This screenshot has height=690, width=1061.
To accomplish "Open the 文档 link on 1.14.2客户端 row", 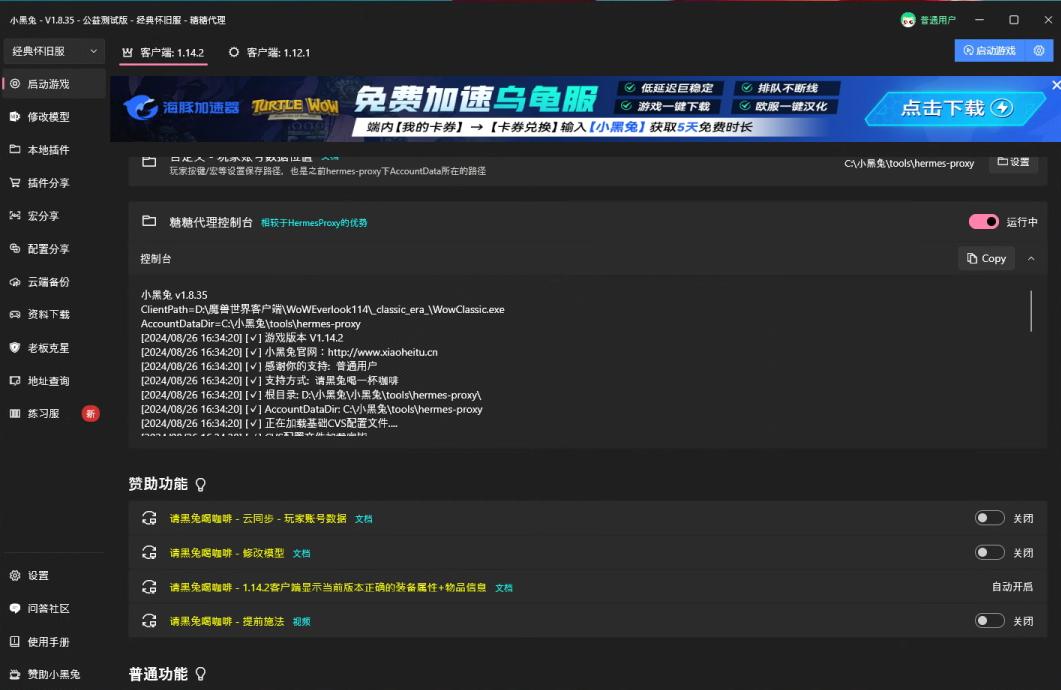I will pos(503,588).
